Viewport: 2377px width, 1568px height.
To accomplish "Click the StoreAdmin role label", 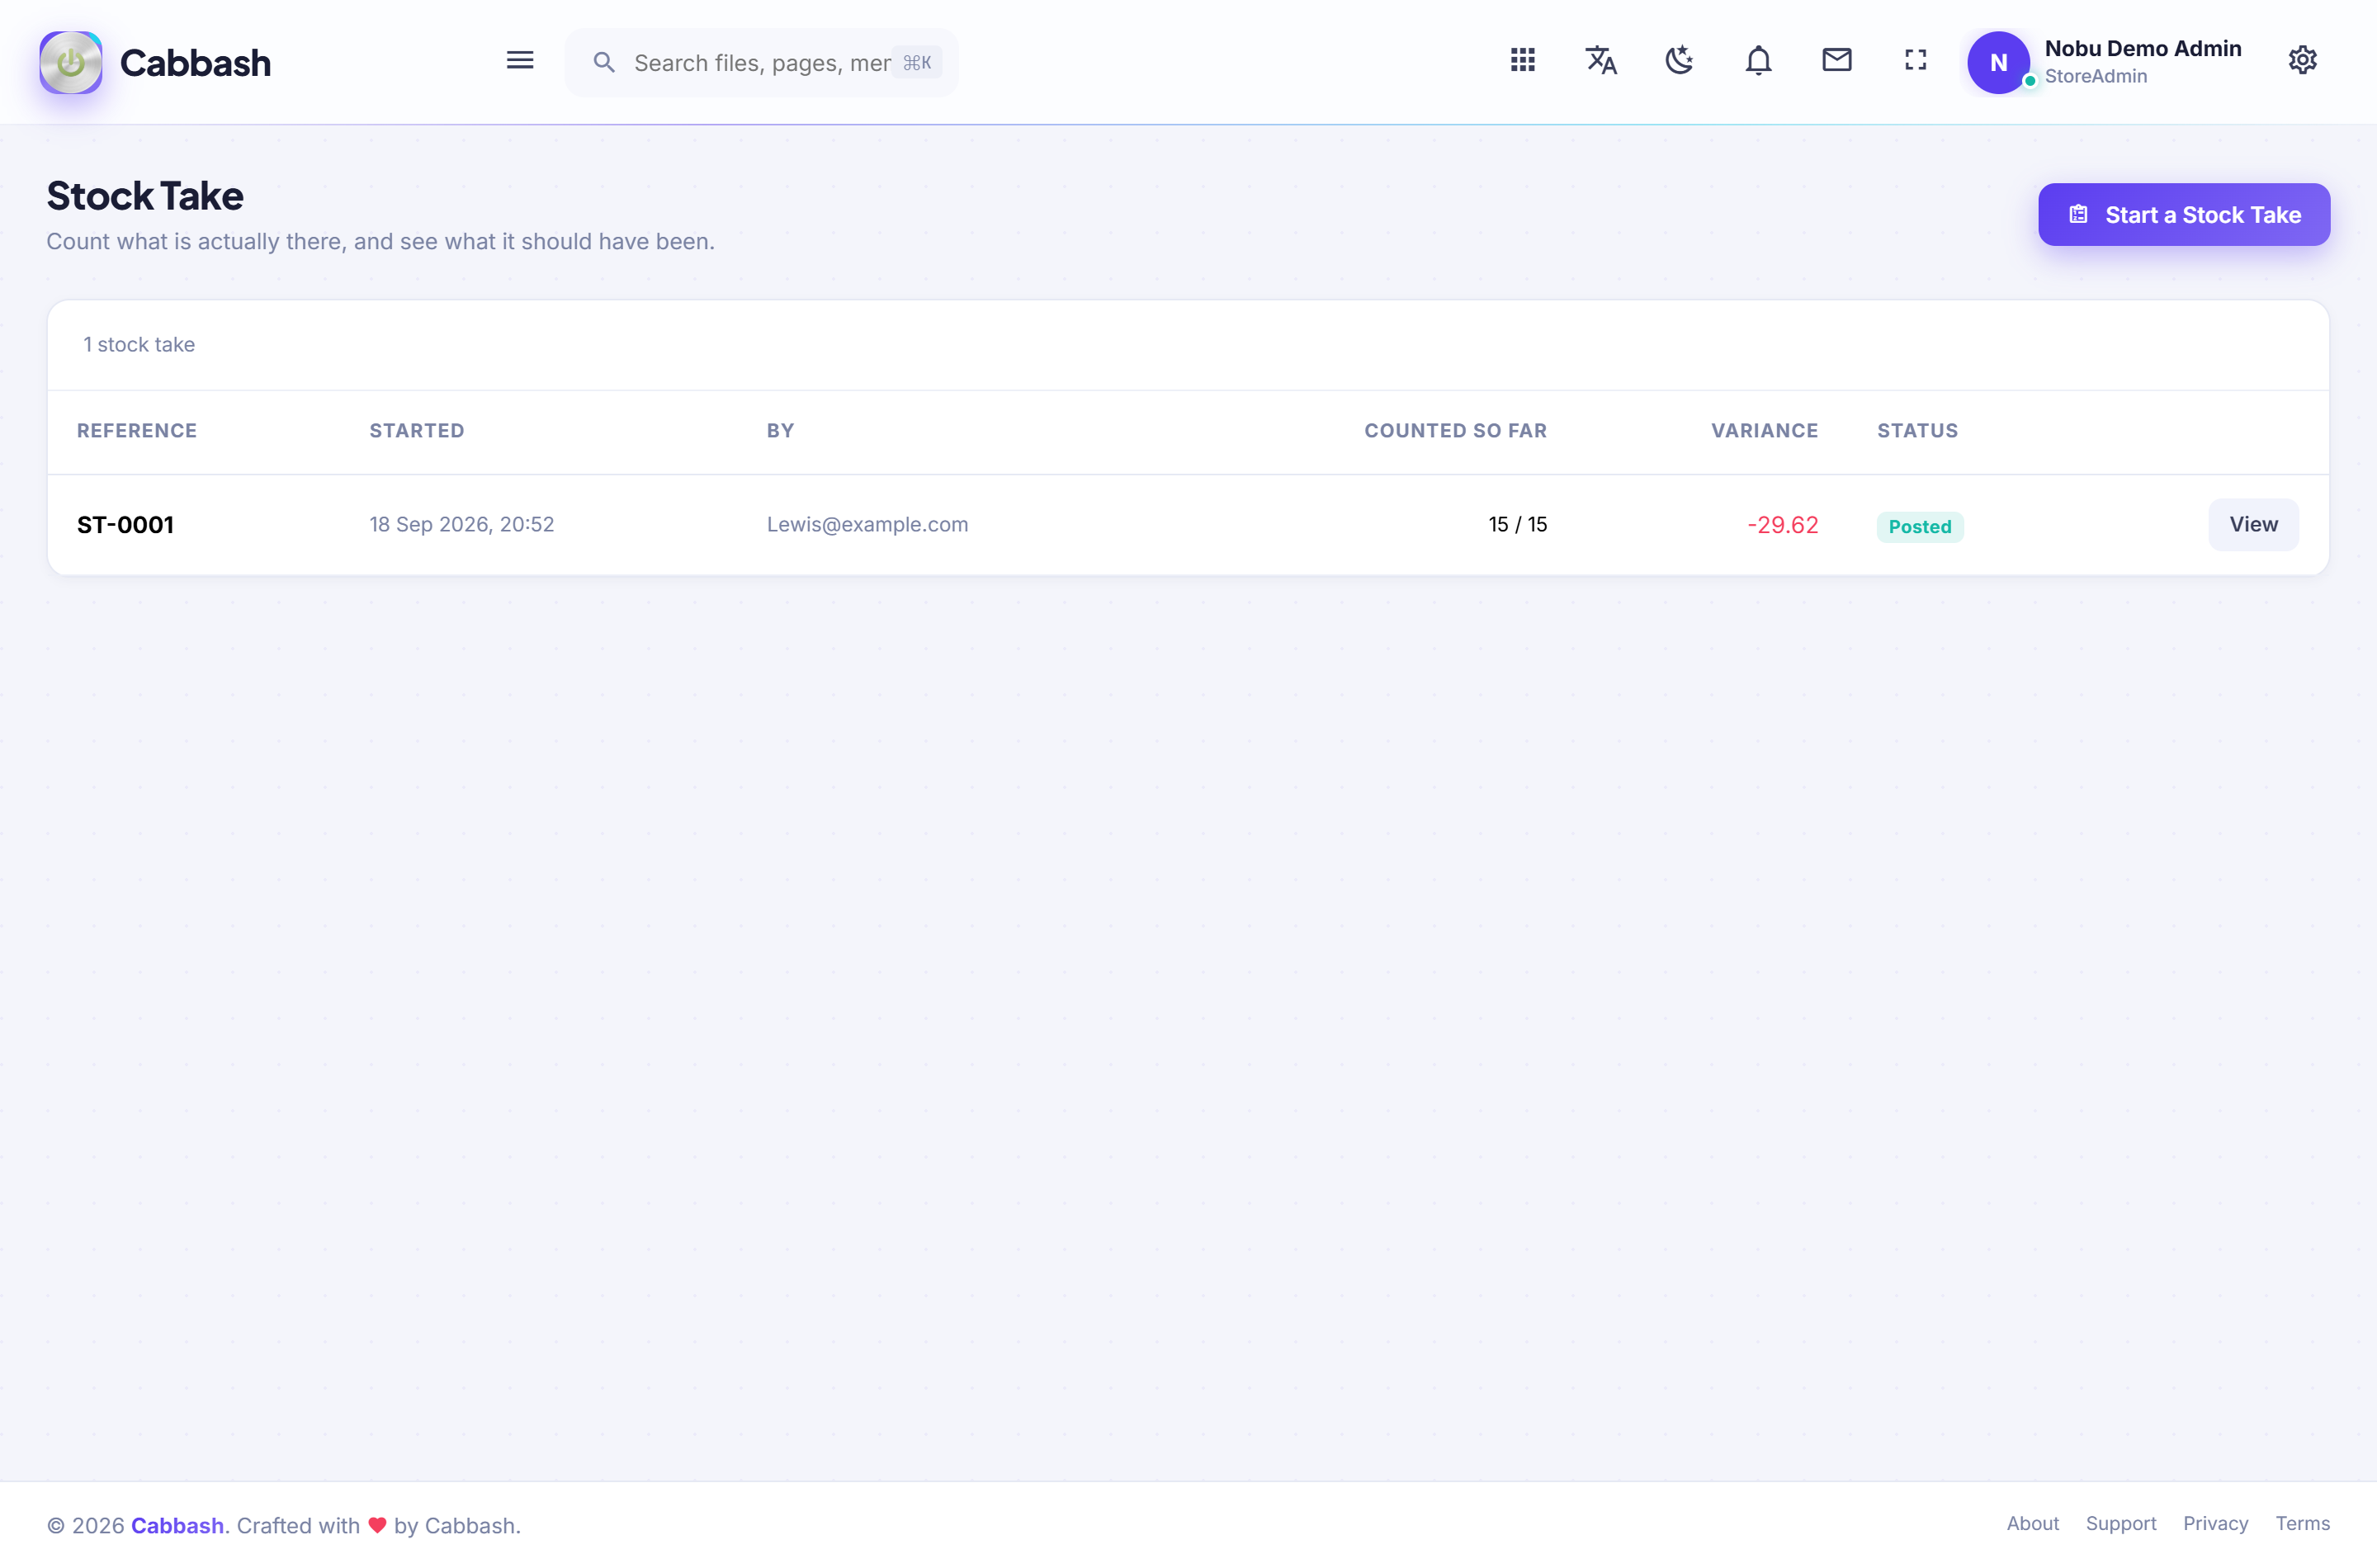I will click(x=2095, y=77).
